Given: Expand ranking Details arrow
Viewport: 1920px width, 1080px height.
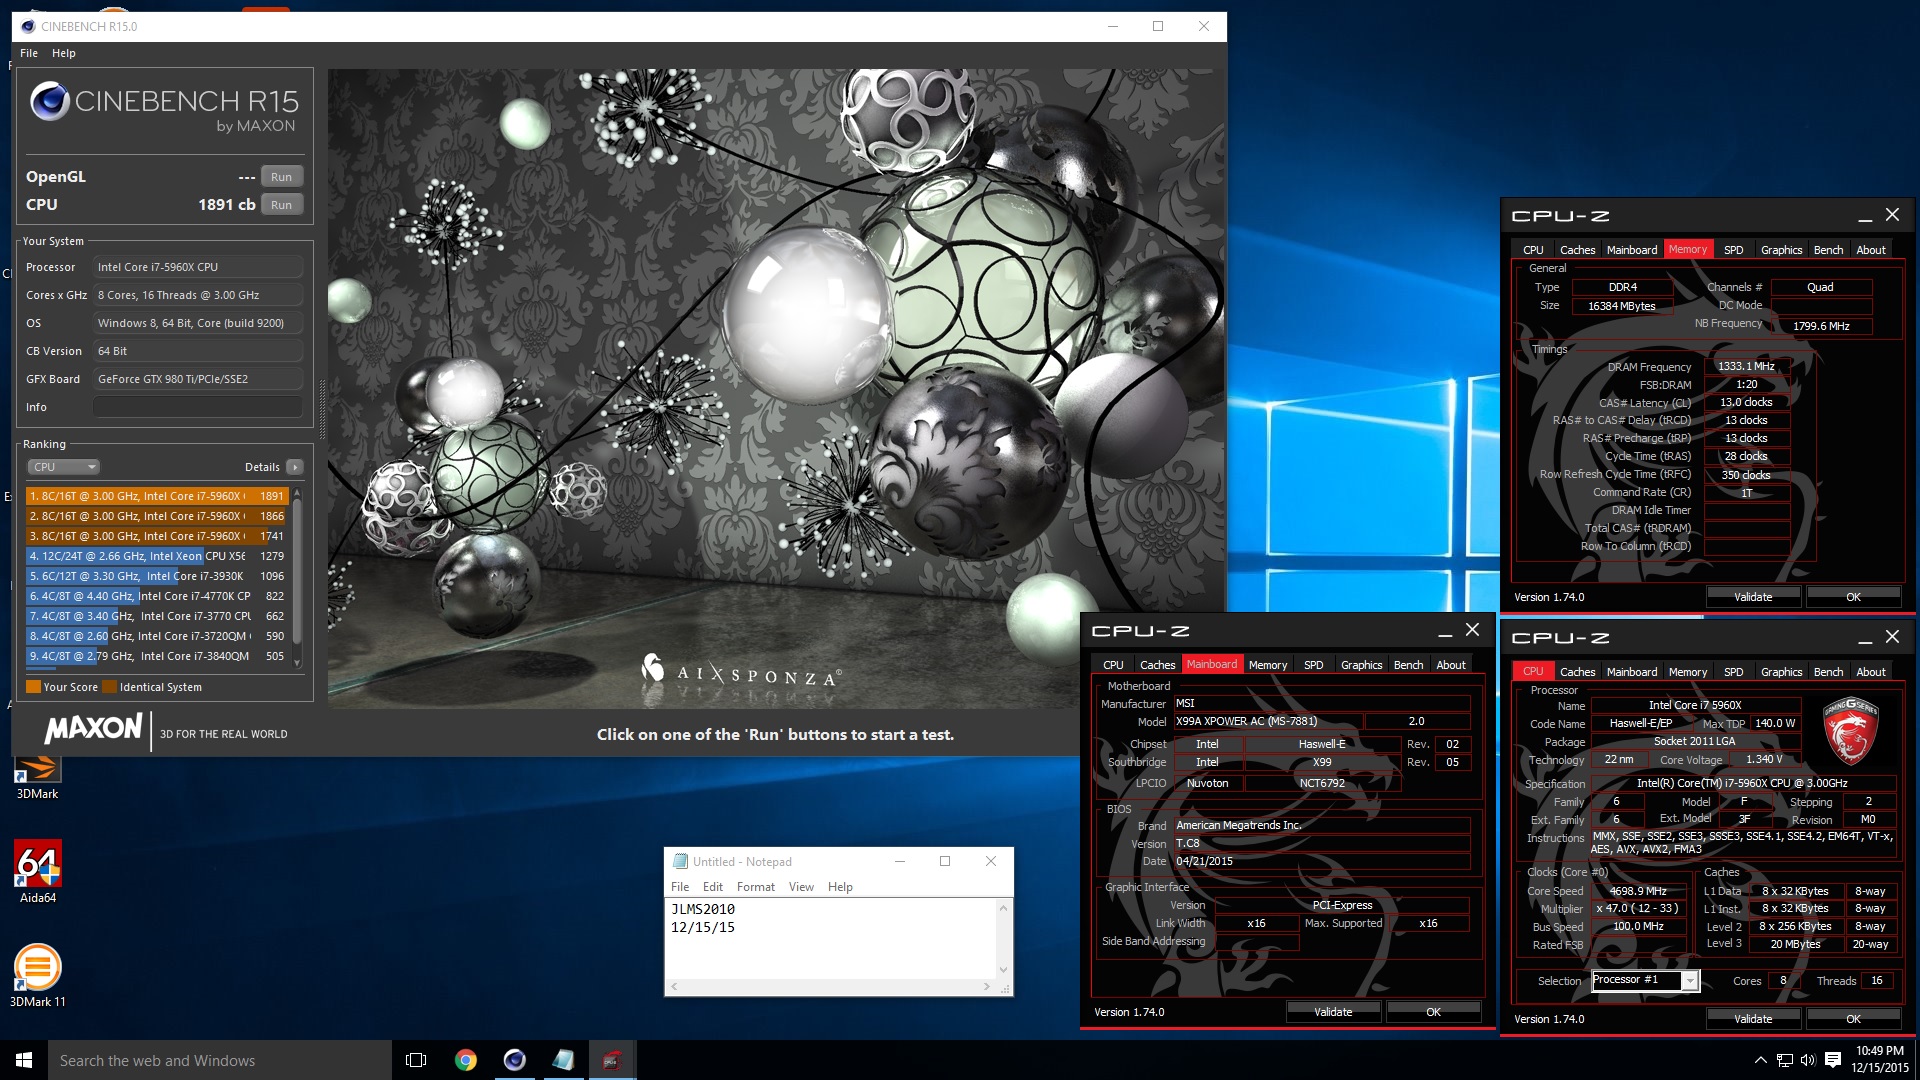Looking at the screenshot, I should (294, 467).
